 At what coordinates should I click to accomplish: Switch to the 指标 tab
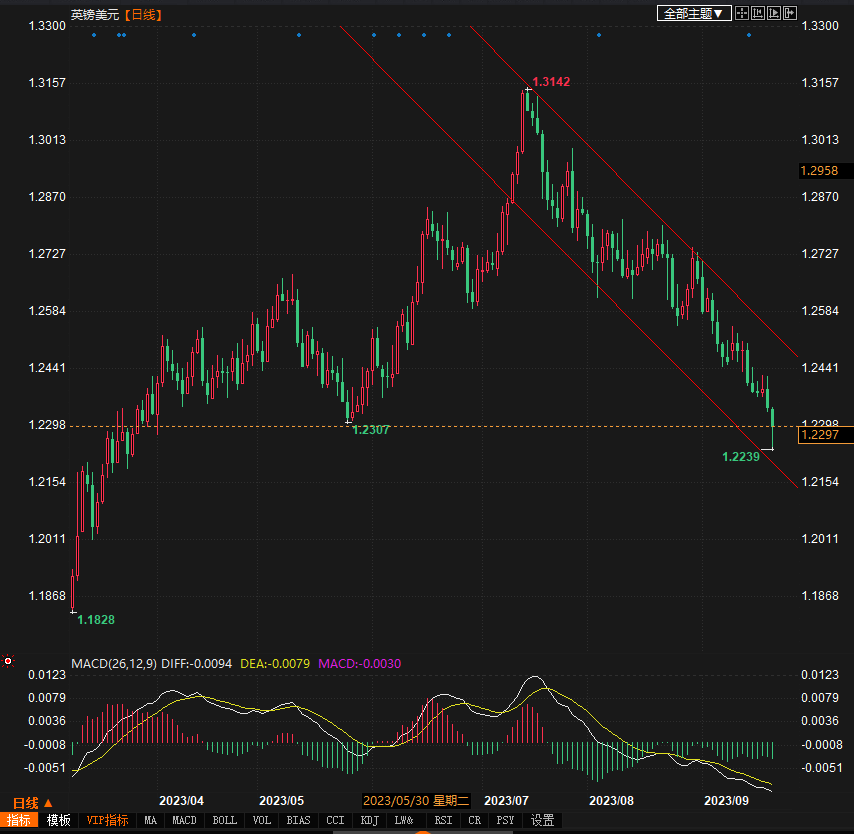[19, 820]
